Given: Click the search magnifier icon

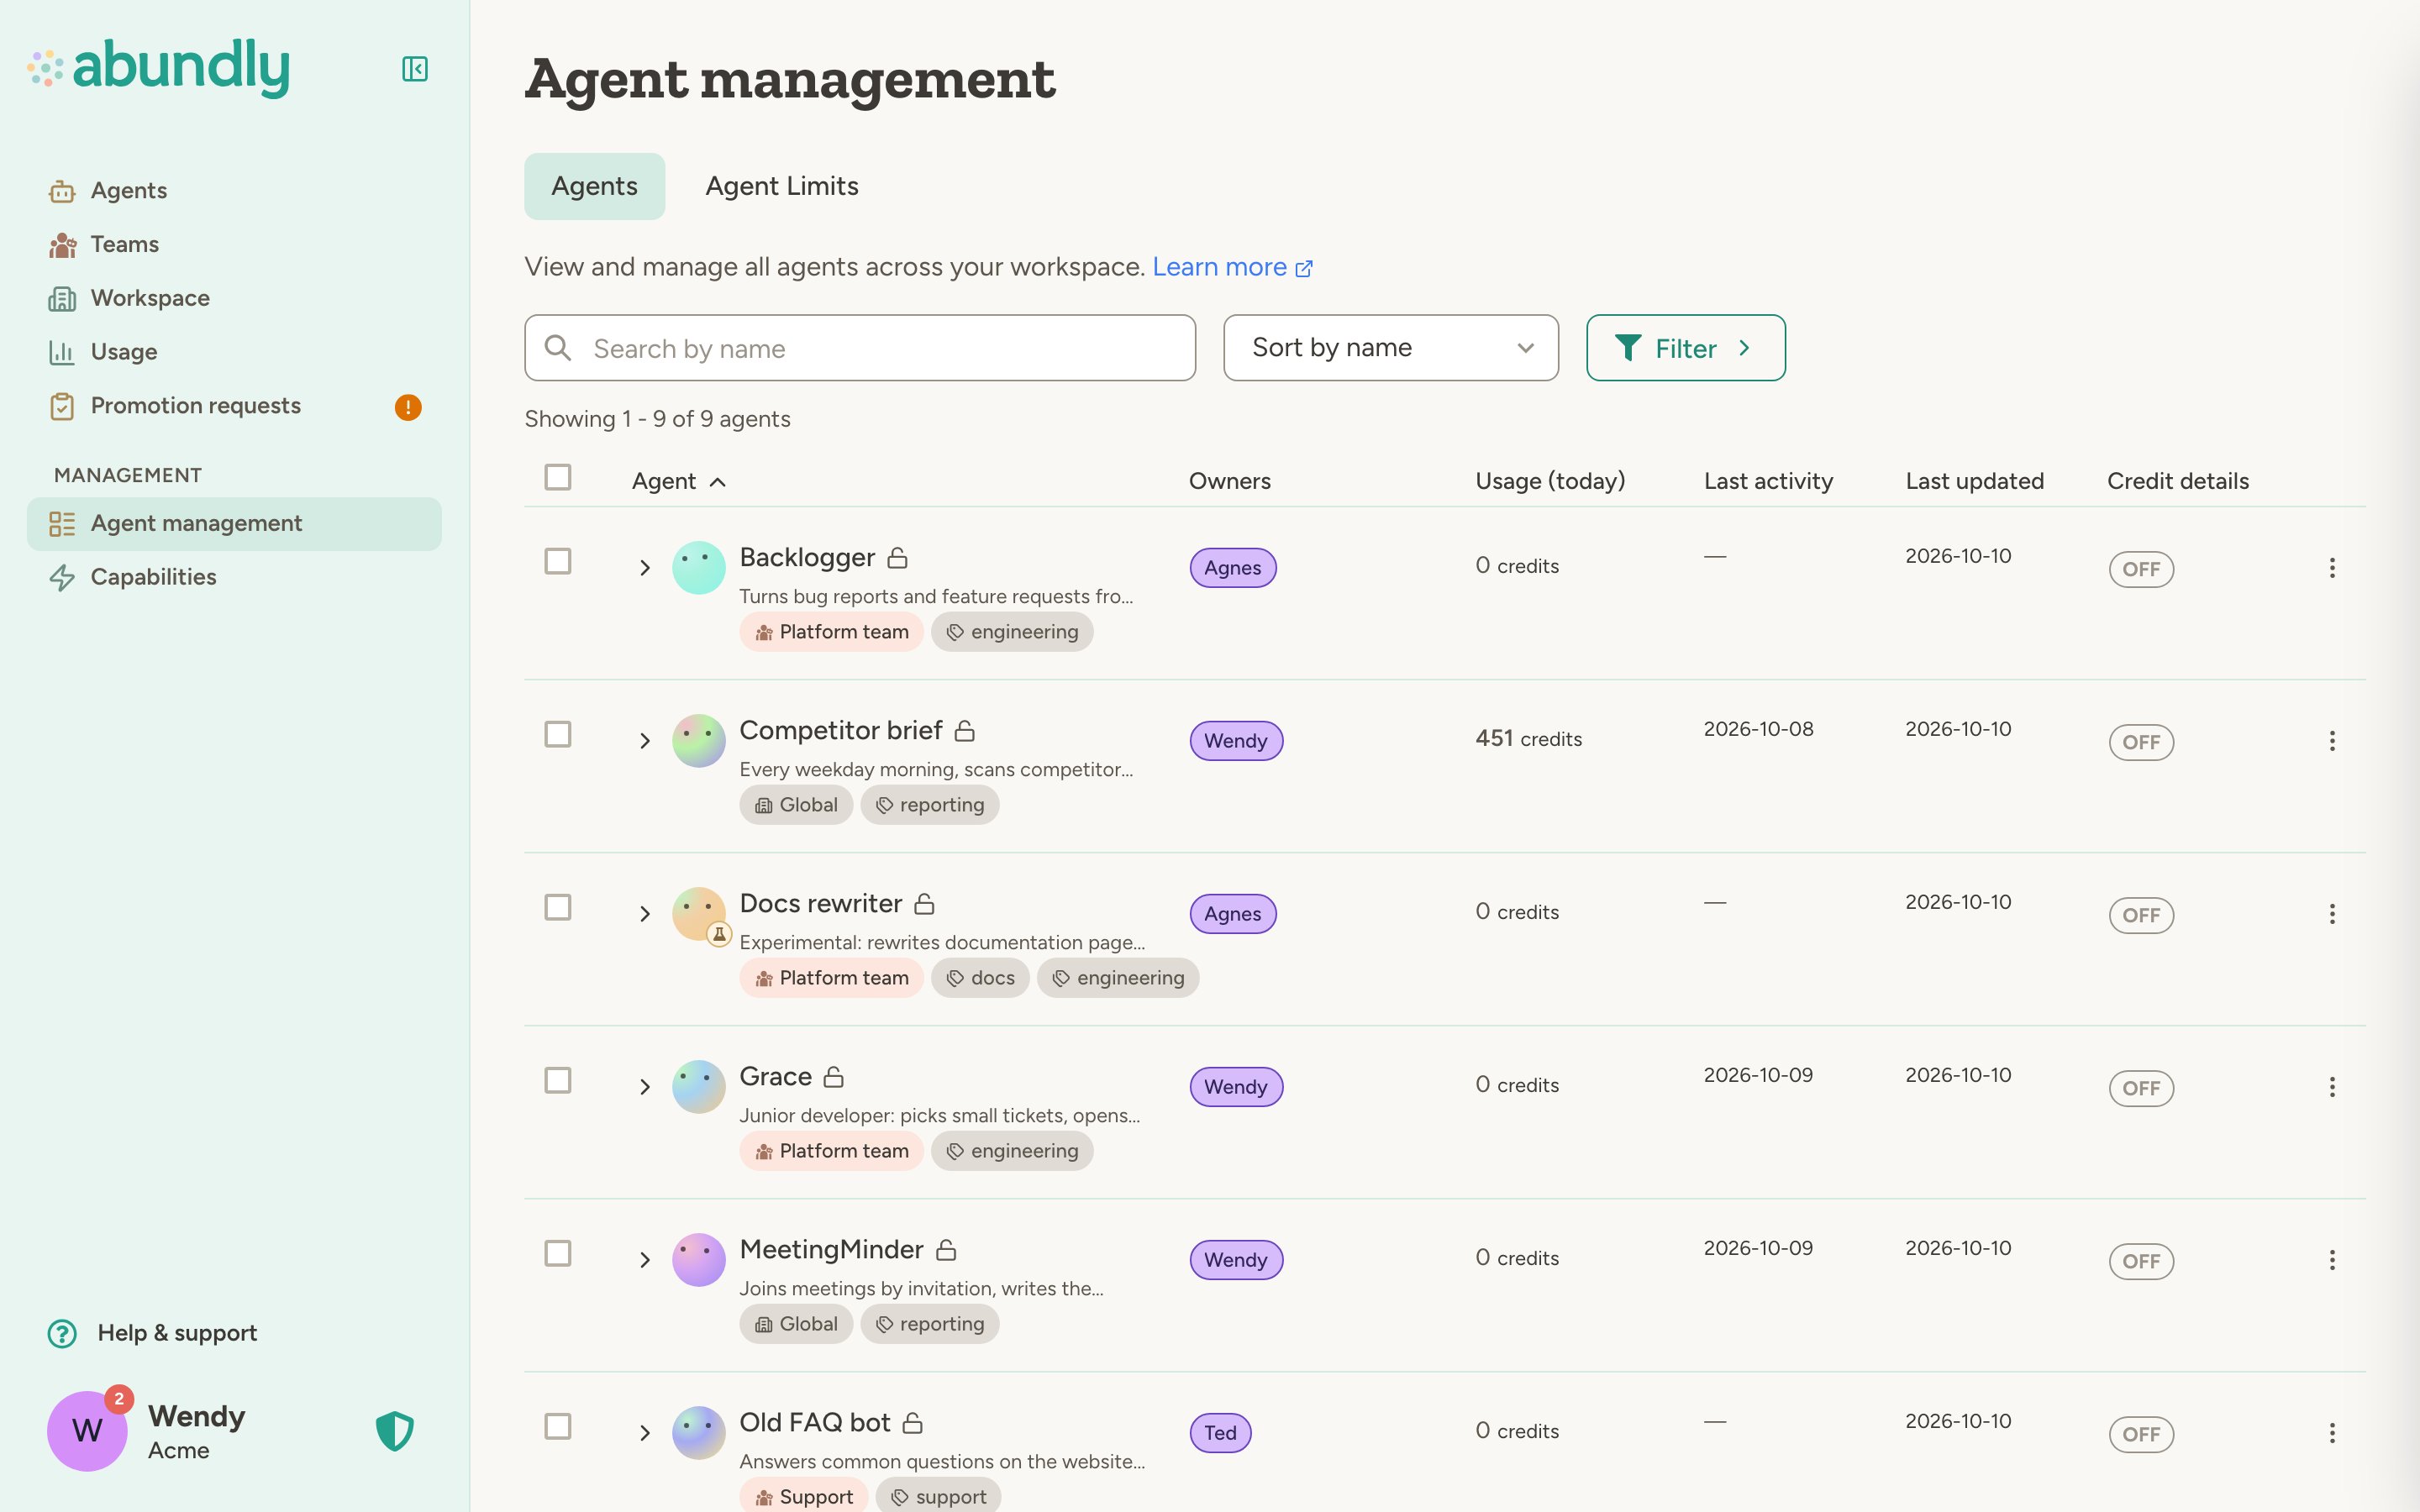Looking at the screenshot, I should [558, 348].
